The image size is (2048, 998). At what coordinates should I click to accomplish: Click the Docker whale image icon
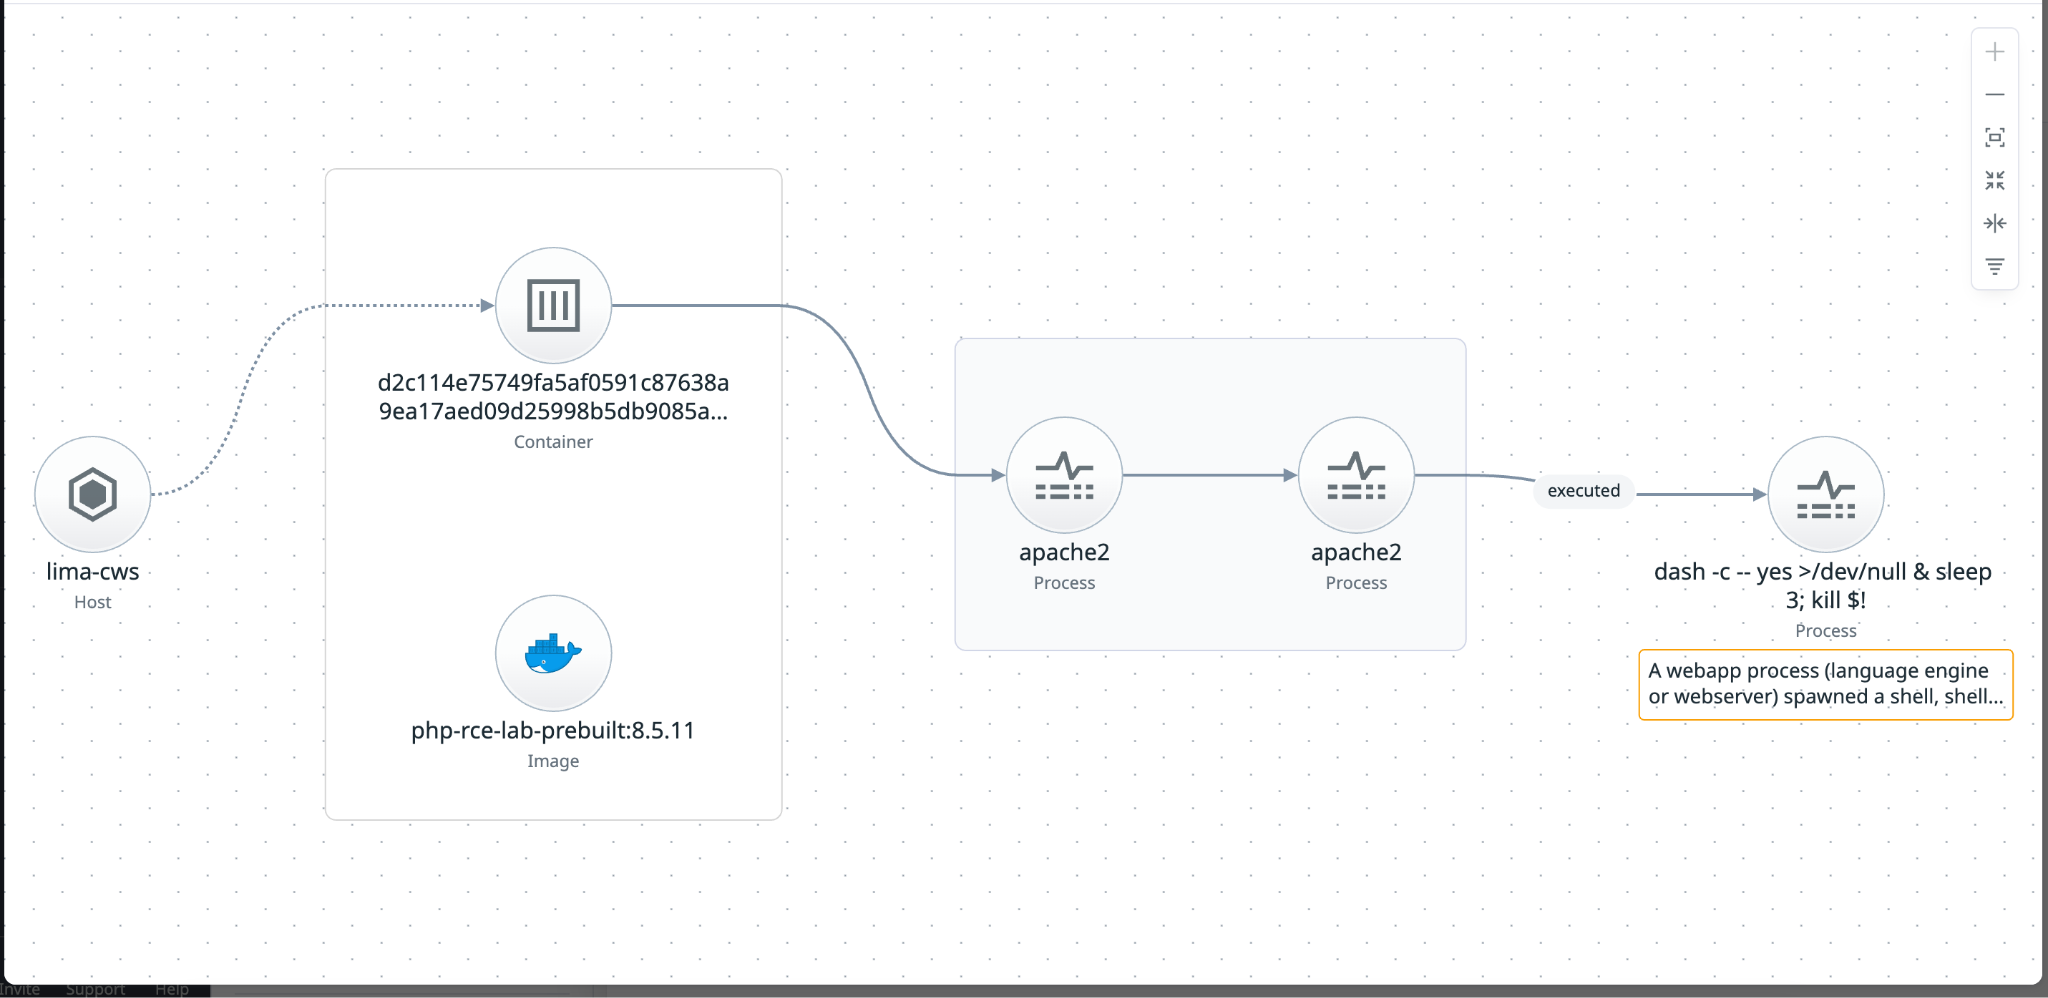pyautogui.click(x=553, y=653)
